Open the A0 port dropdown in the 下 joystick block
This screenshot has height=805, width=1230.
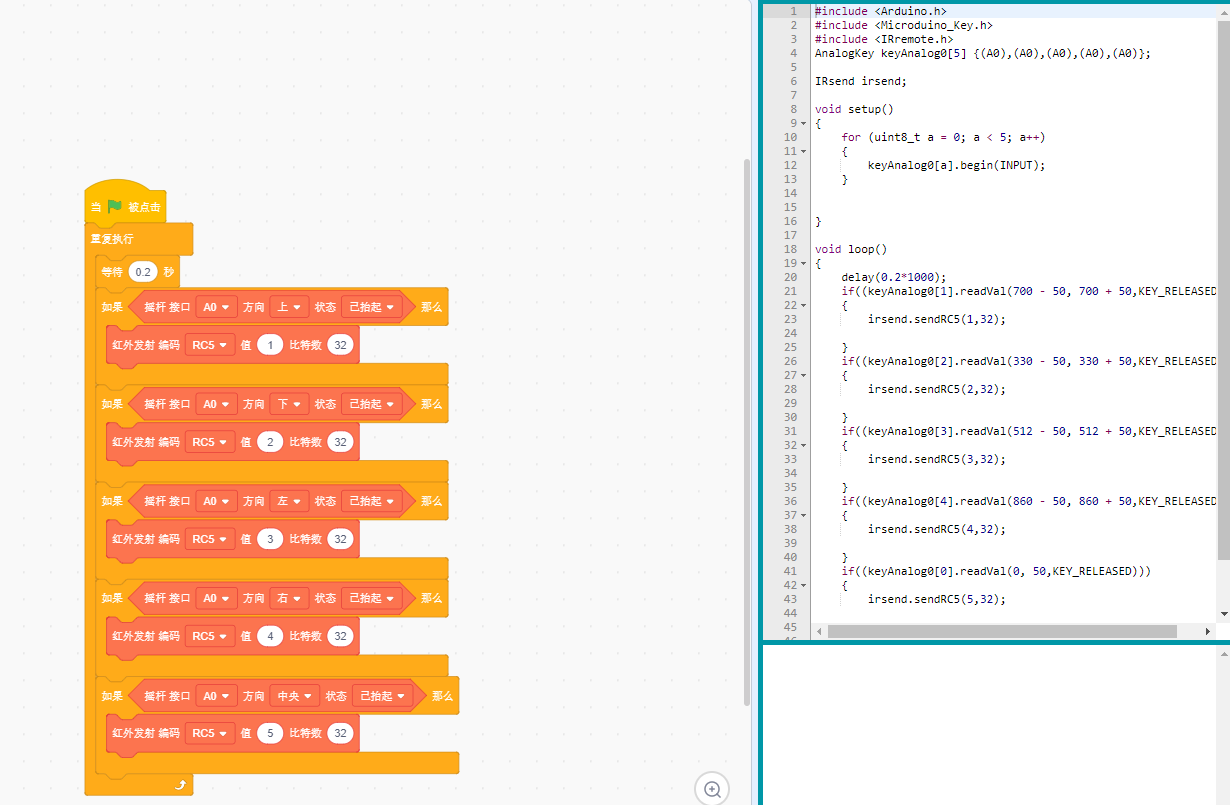pyautogui.click(x=216, y=404)
